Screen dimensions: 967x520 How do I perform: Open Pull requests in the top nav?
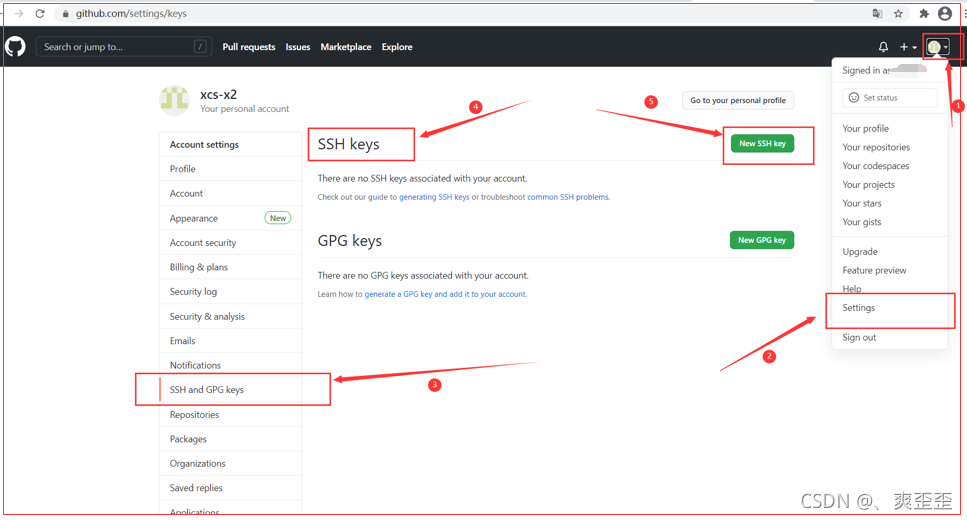point(249,47)
